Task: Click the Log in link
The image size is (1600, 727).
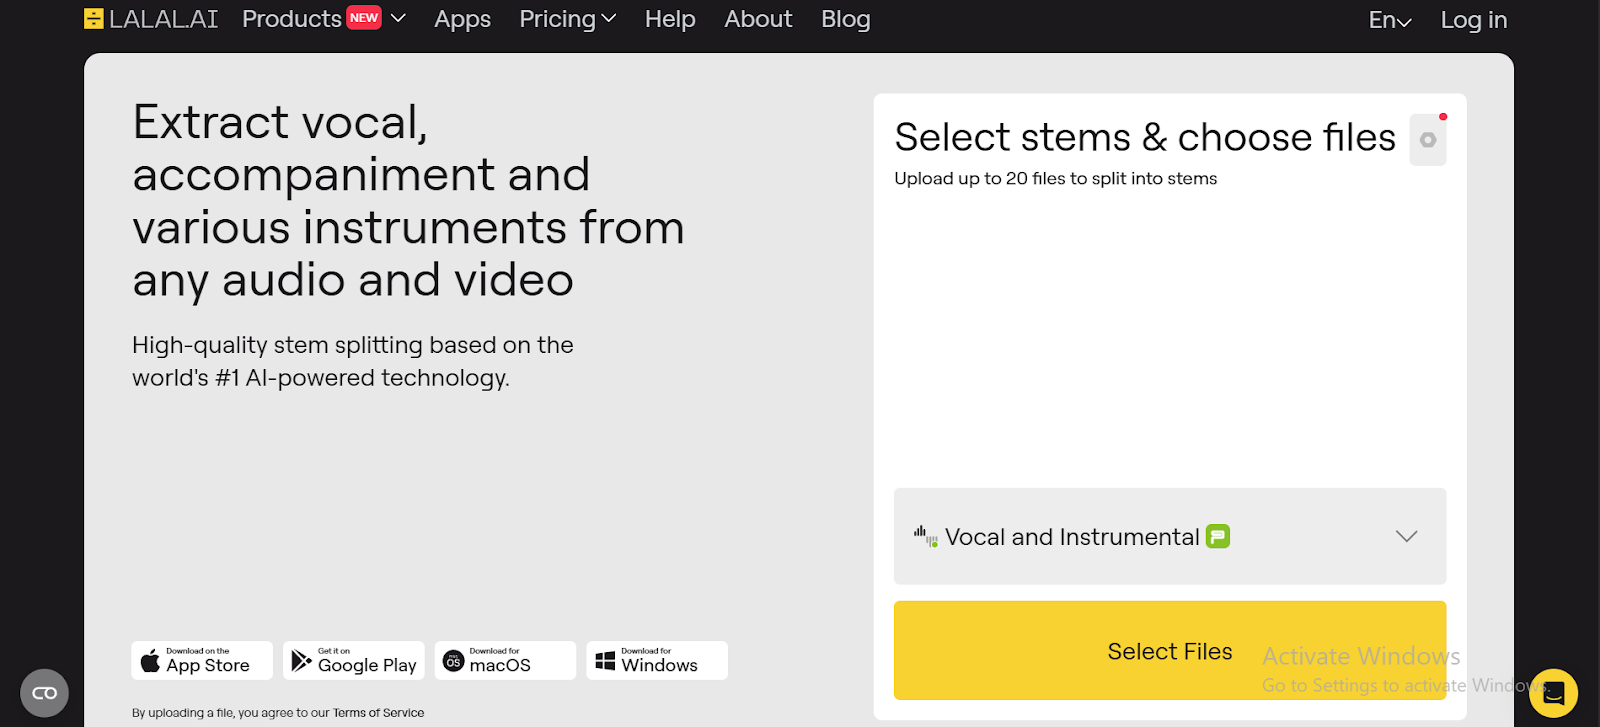Action: pos(1473,20)
